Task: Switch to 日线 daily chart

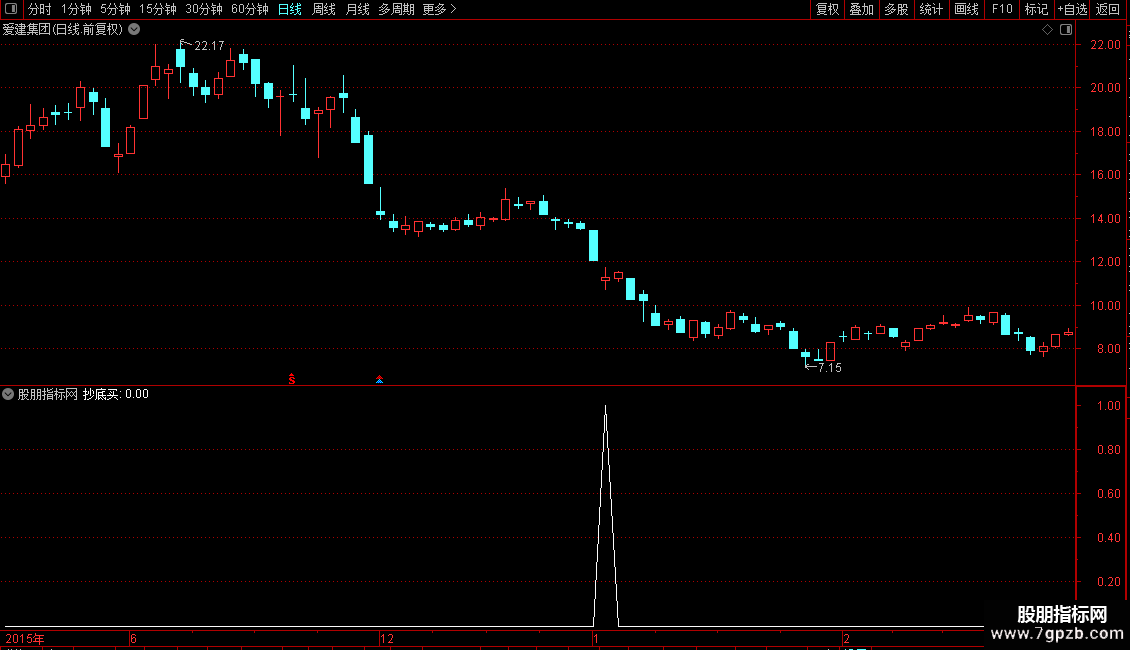Action: click(290, 9)
